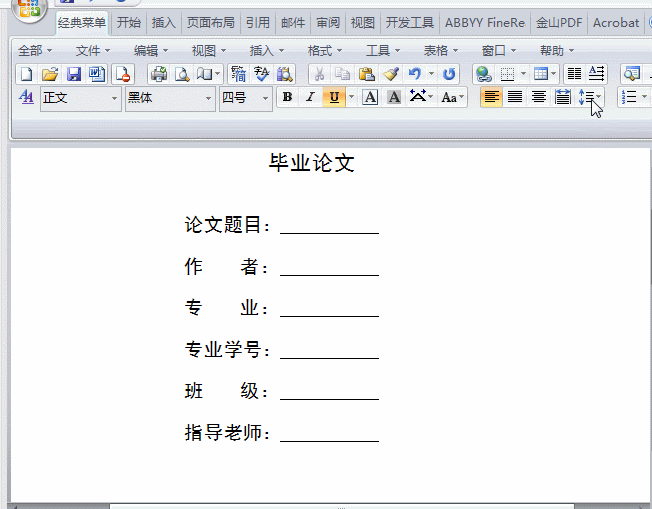
Task: Open Change Case Aa dropdown
Action: pos(453,98)
